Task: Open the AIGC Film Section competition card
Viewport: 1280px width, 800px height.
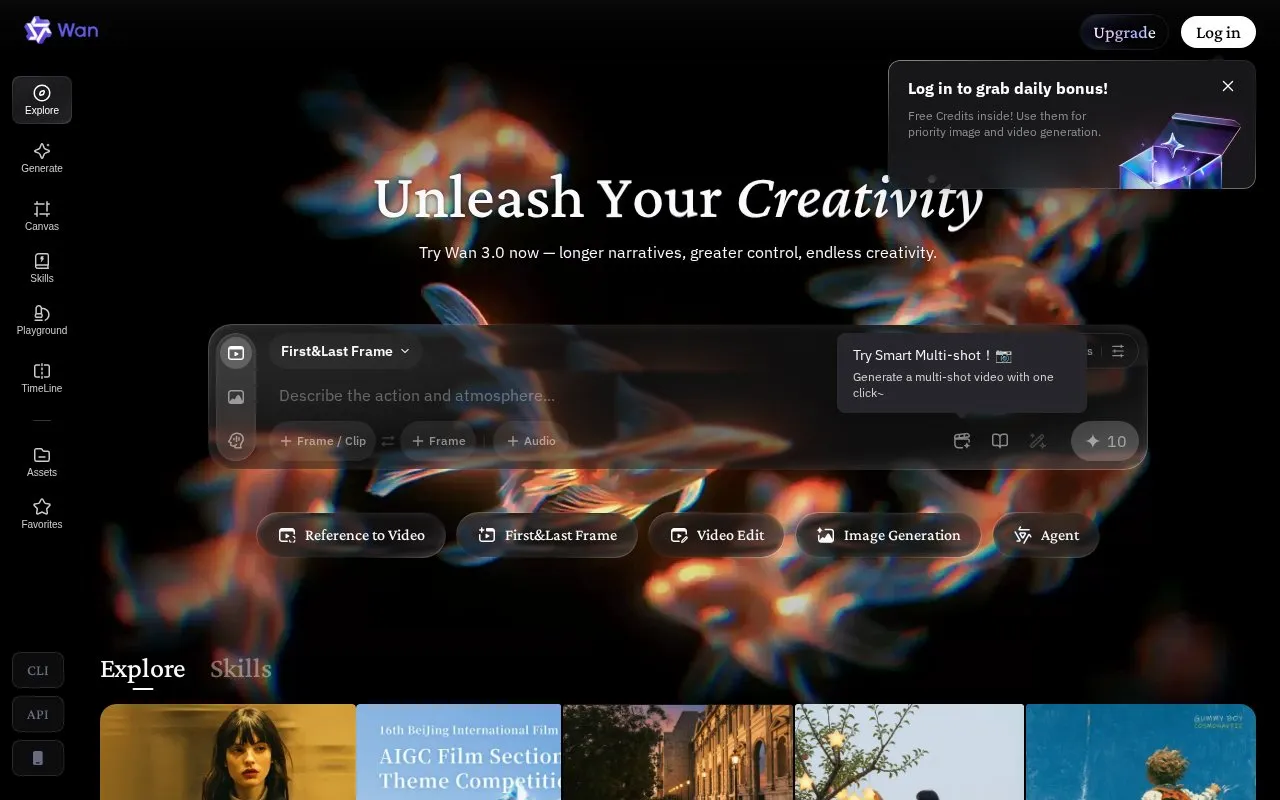Action: point(459,752)
